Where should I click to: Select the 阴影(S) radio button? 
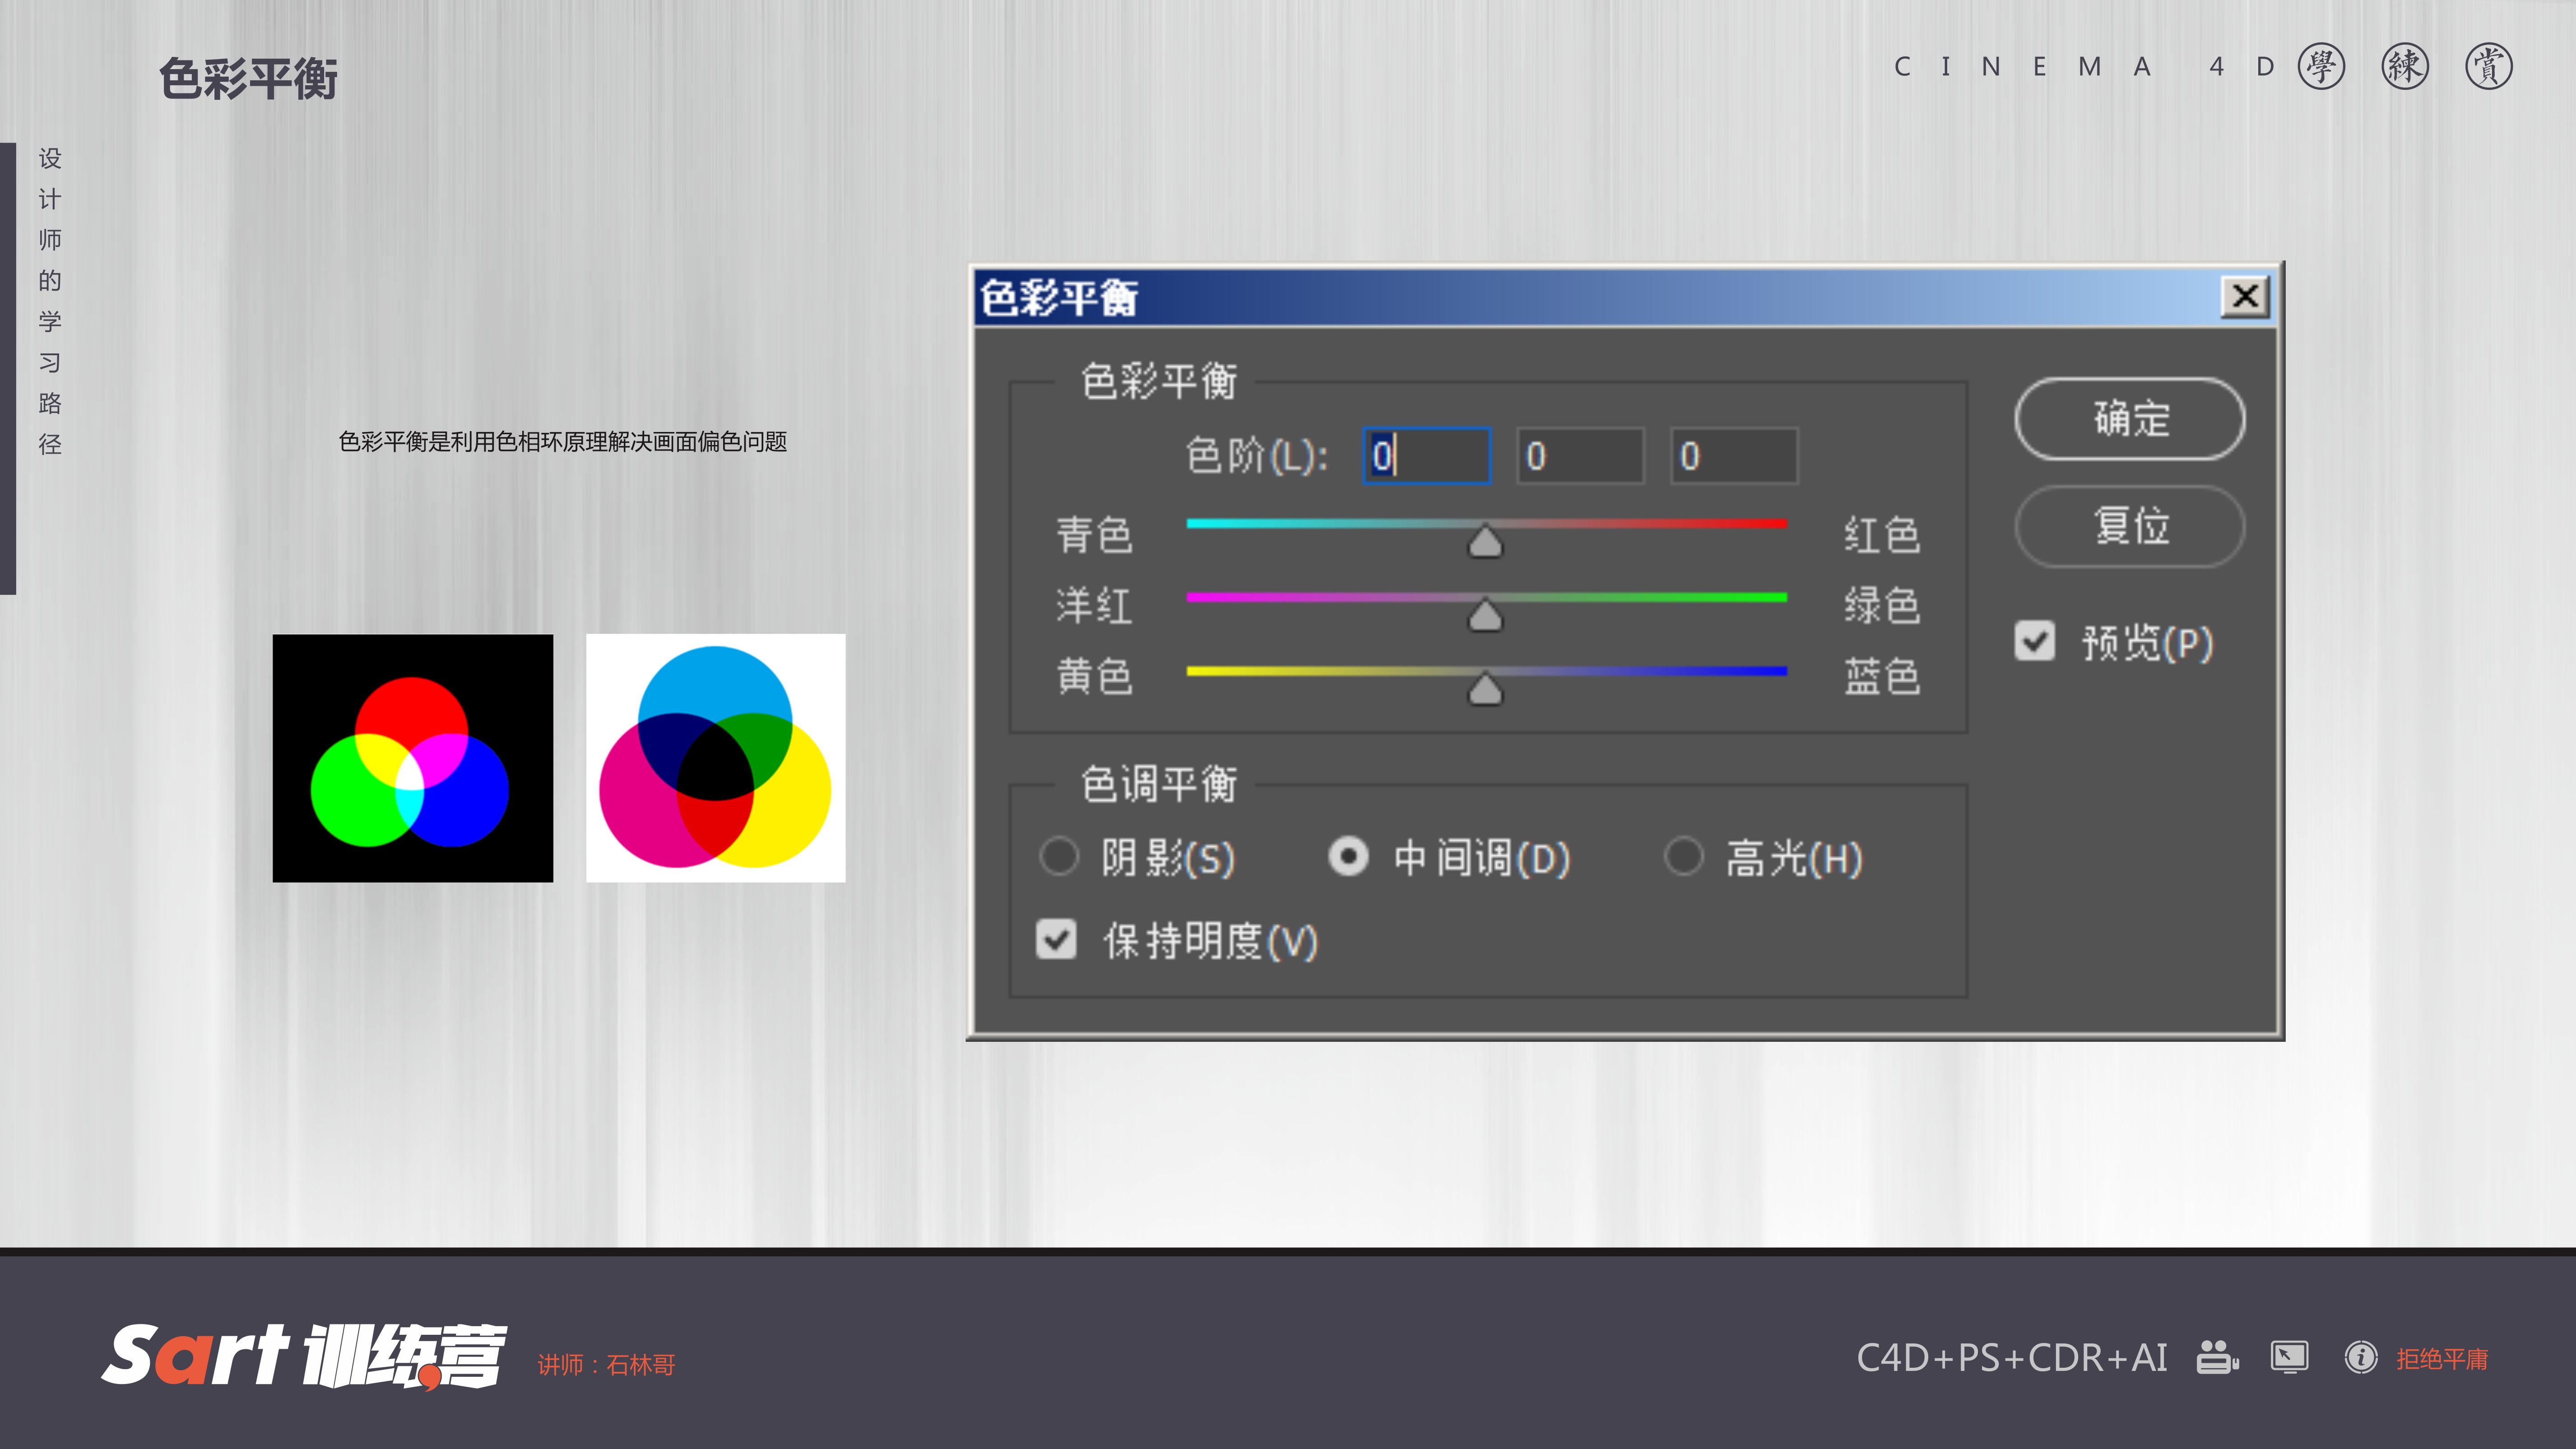point(1059,856)
